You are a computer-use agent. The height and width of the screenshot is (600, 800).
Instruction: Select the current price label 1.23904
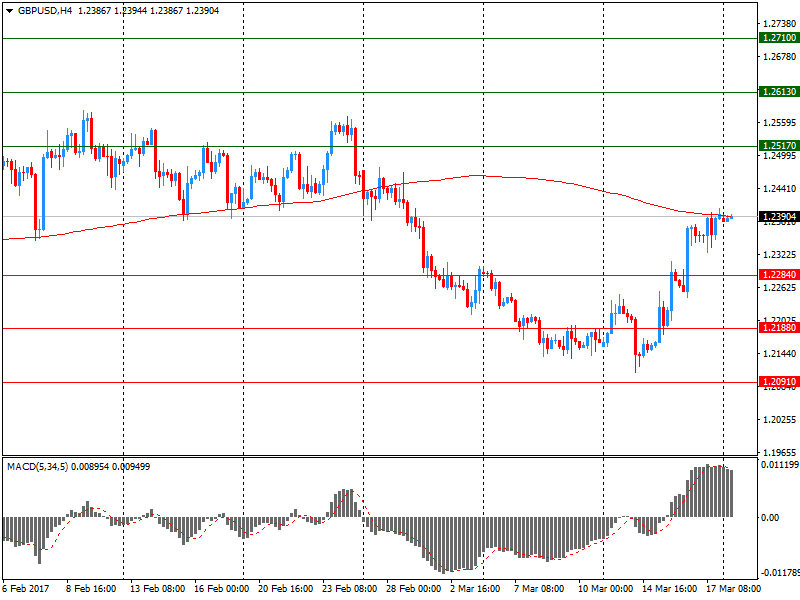779,217
